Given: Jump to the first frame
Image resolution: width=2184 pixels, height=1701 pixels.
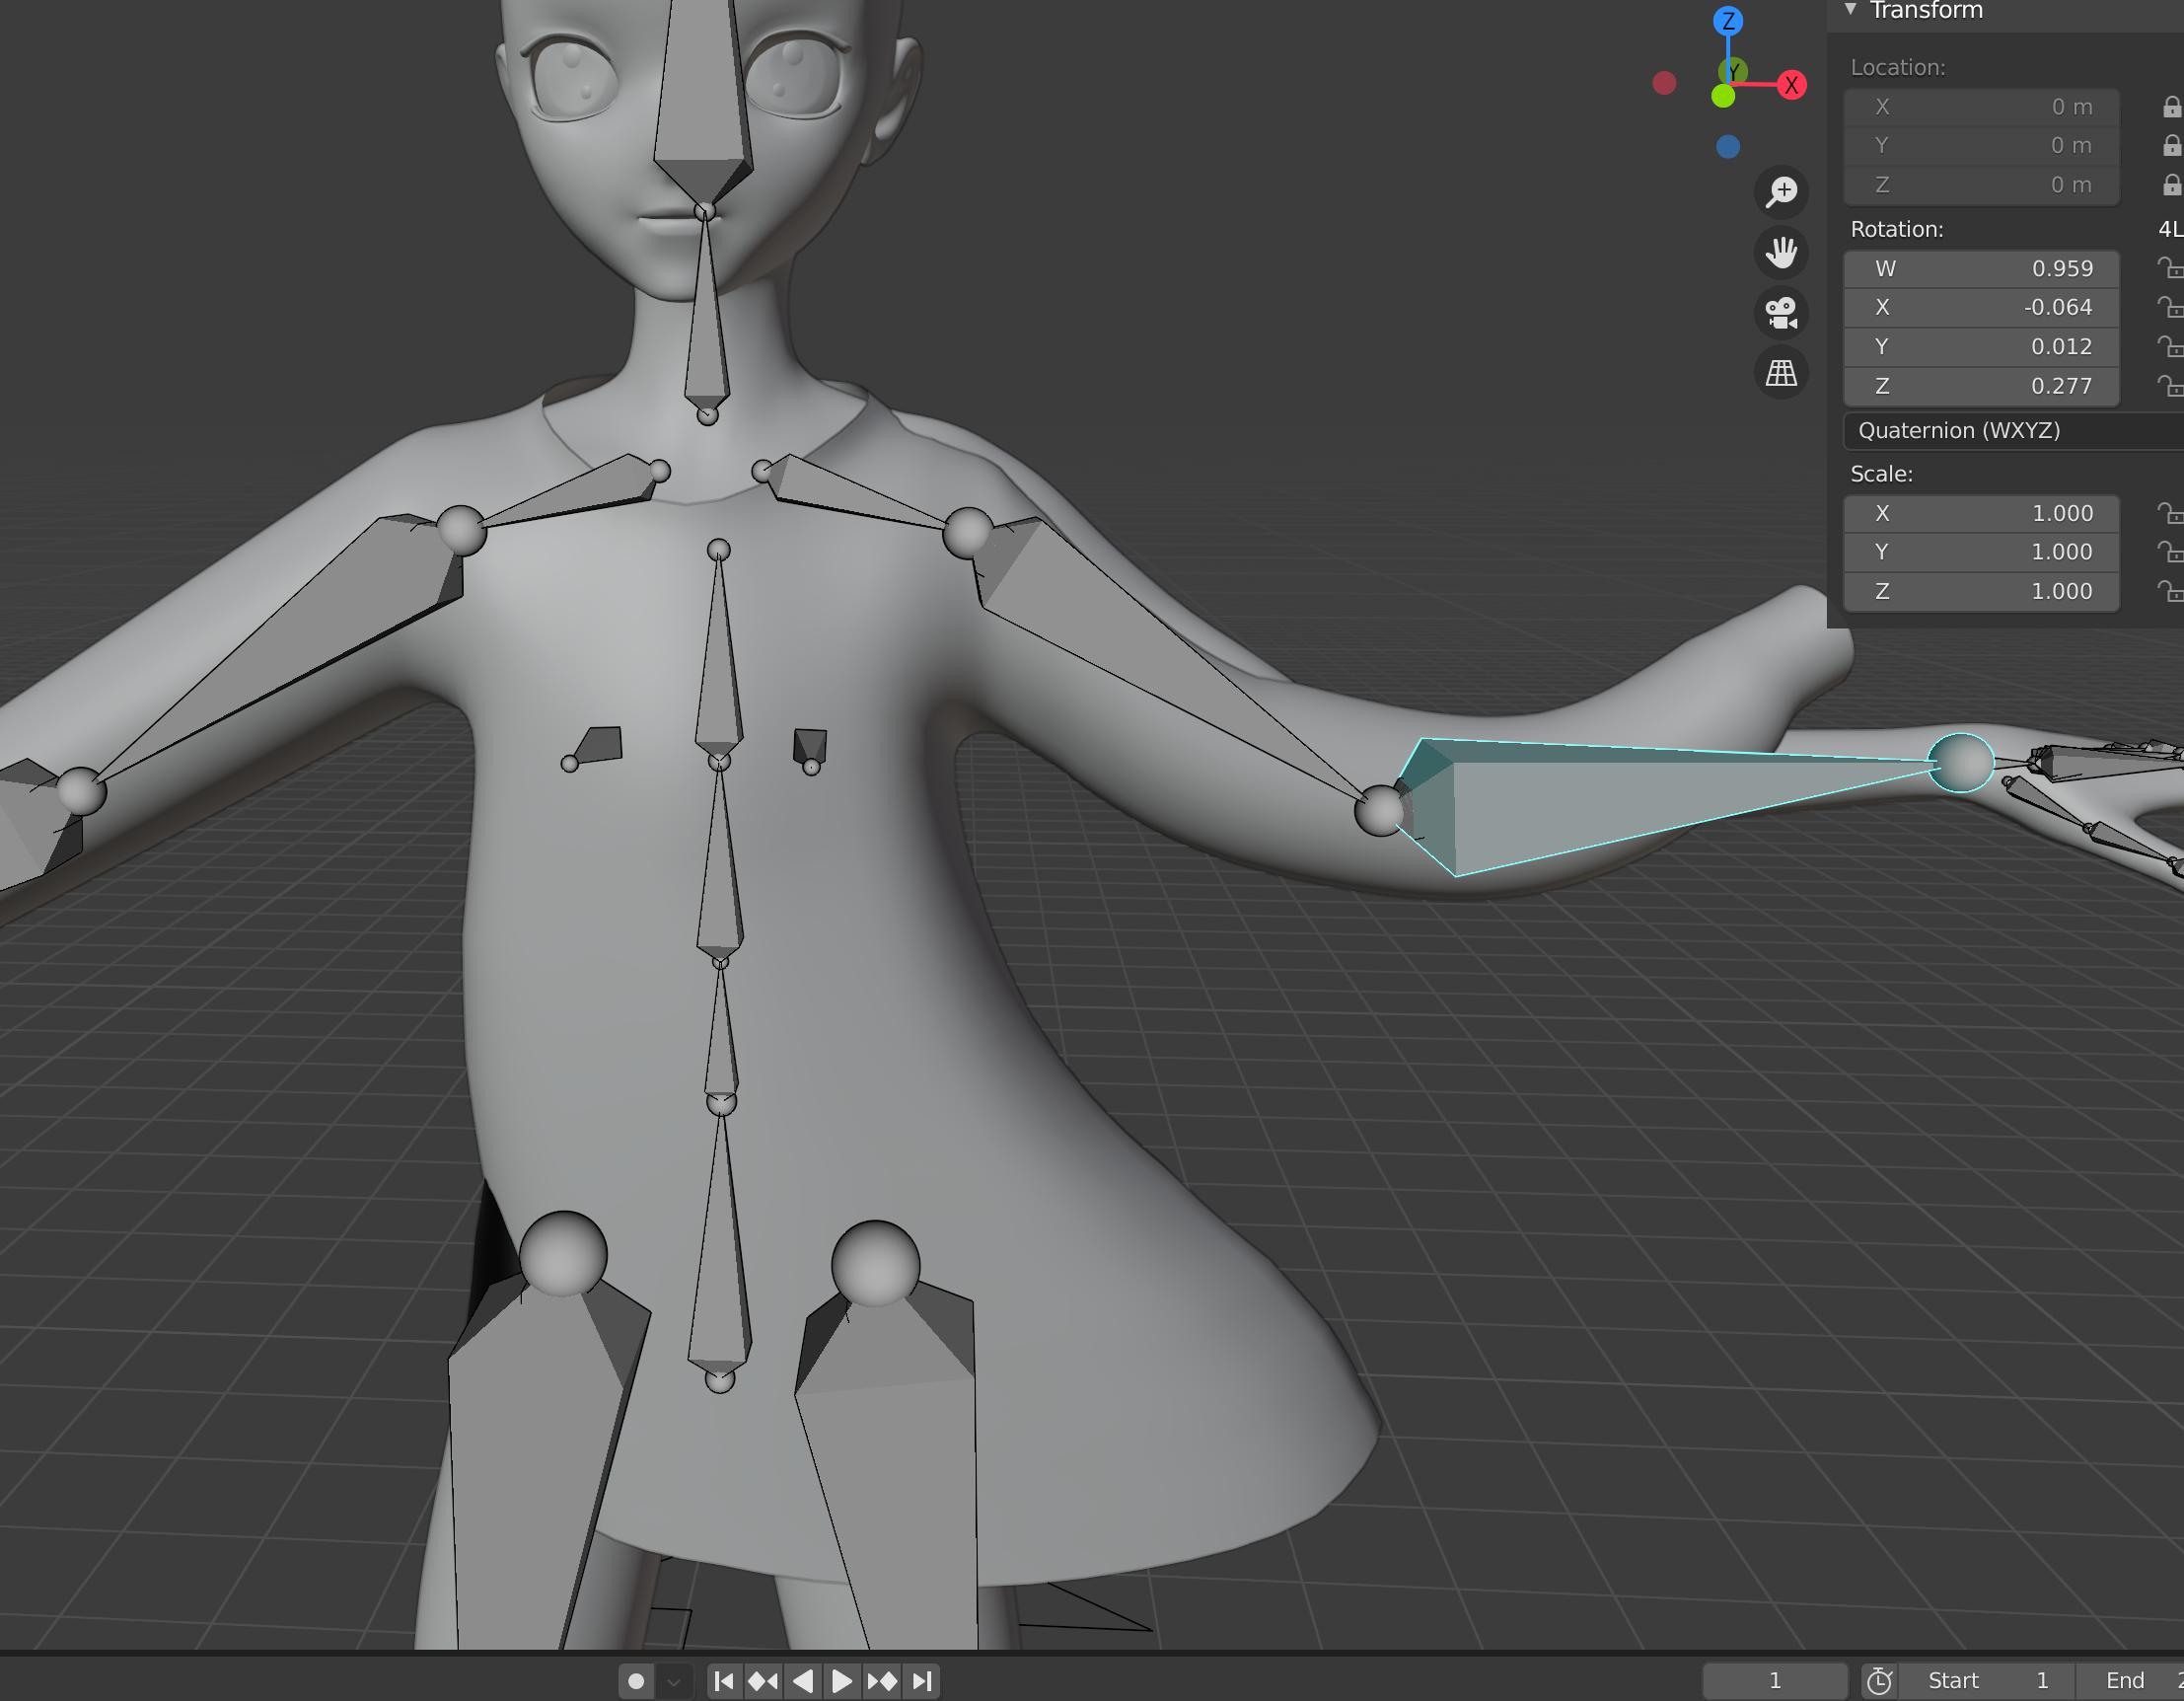Looking at the screenshot, I should [725, 1681].
